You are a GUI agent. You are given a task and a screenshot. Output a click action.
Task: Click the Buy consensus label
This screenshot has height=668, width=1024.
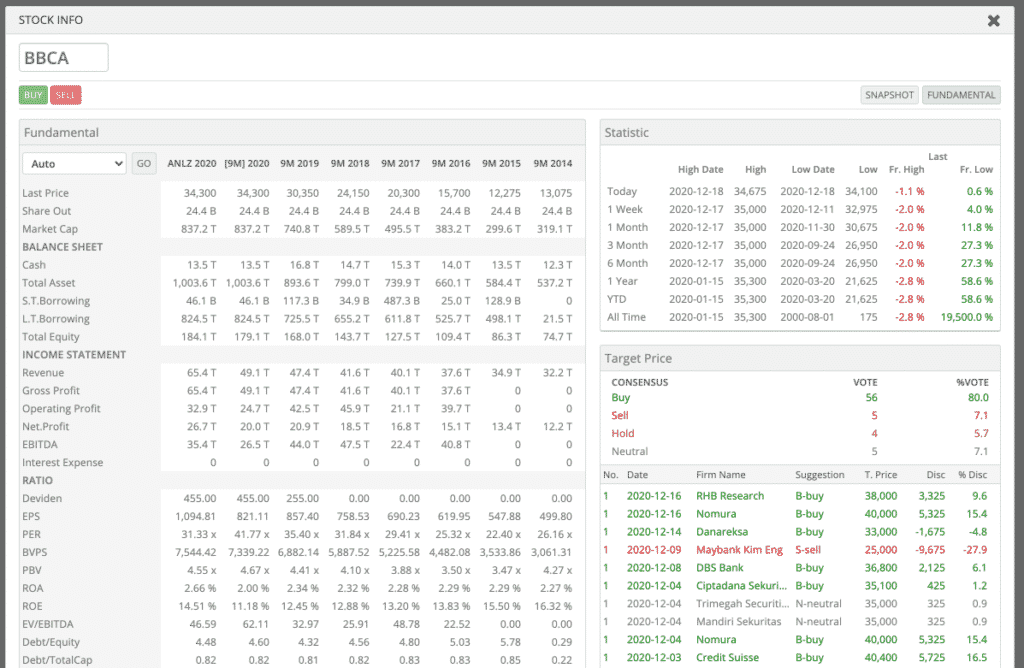coord(621,398)
